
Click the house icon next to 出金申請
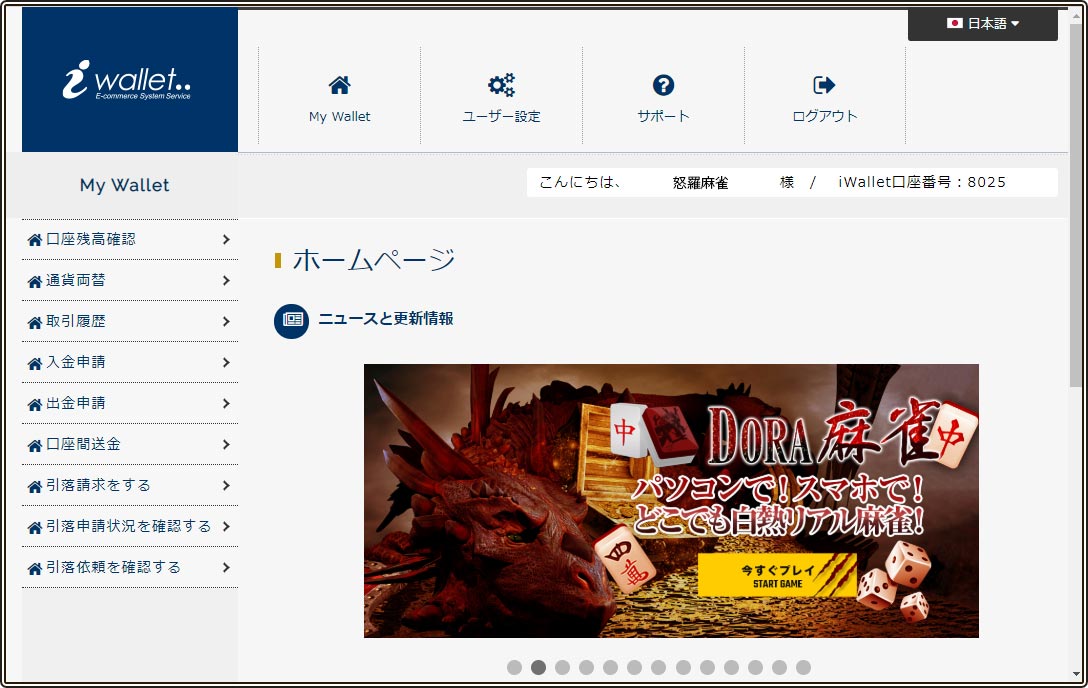tap(35, 404)
